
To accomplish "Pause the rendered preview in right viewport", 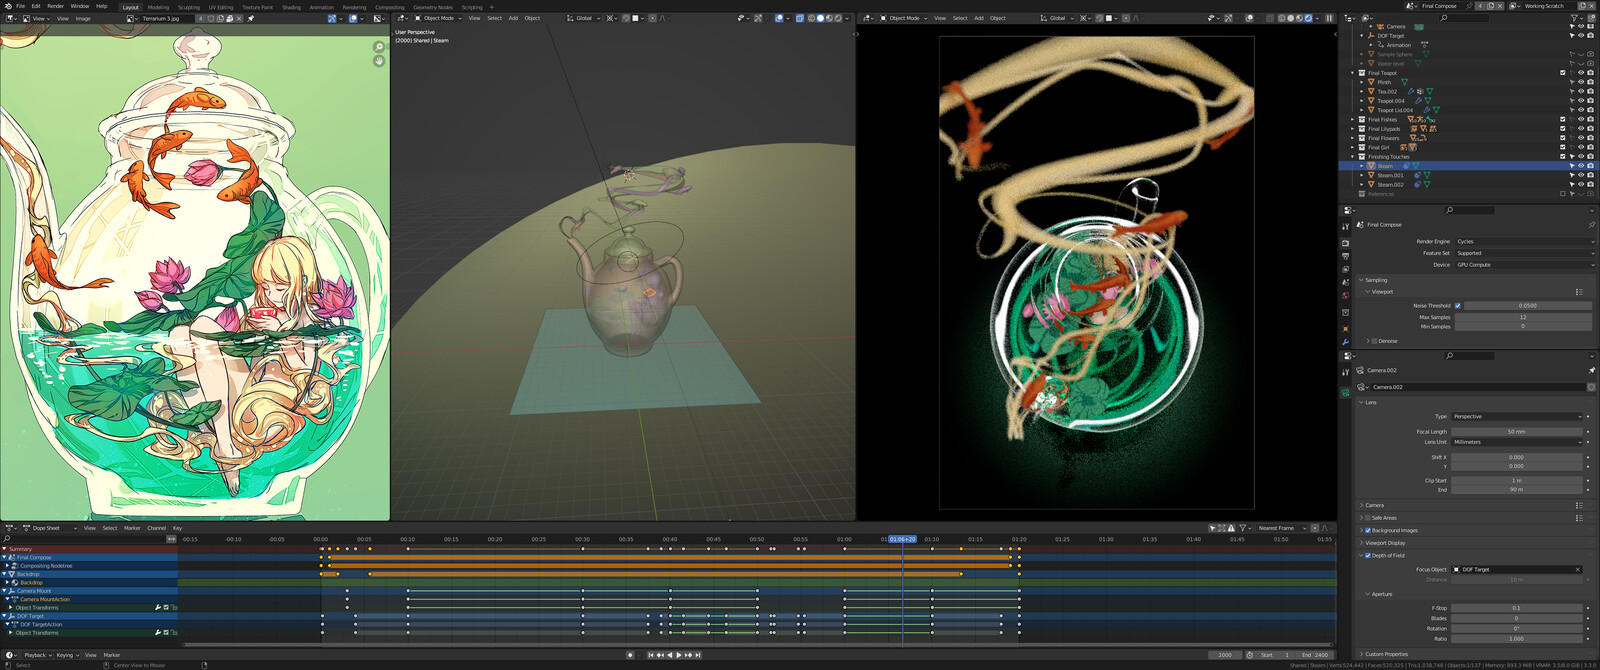I will coord(1329,18).
